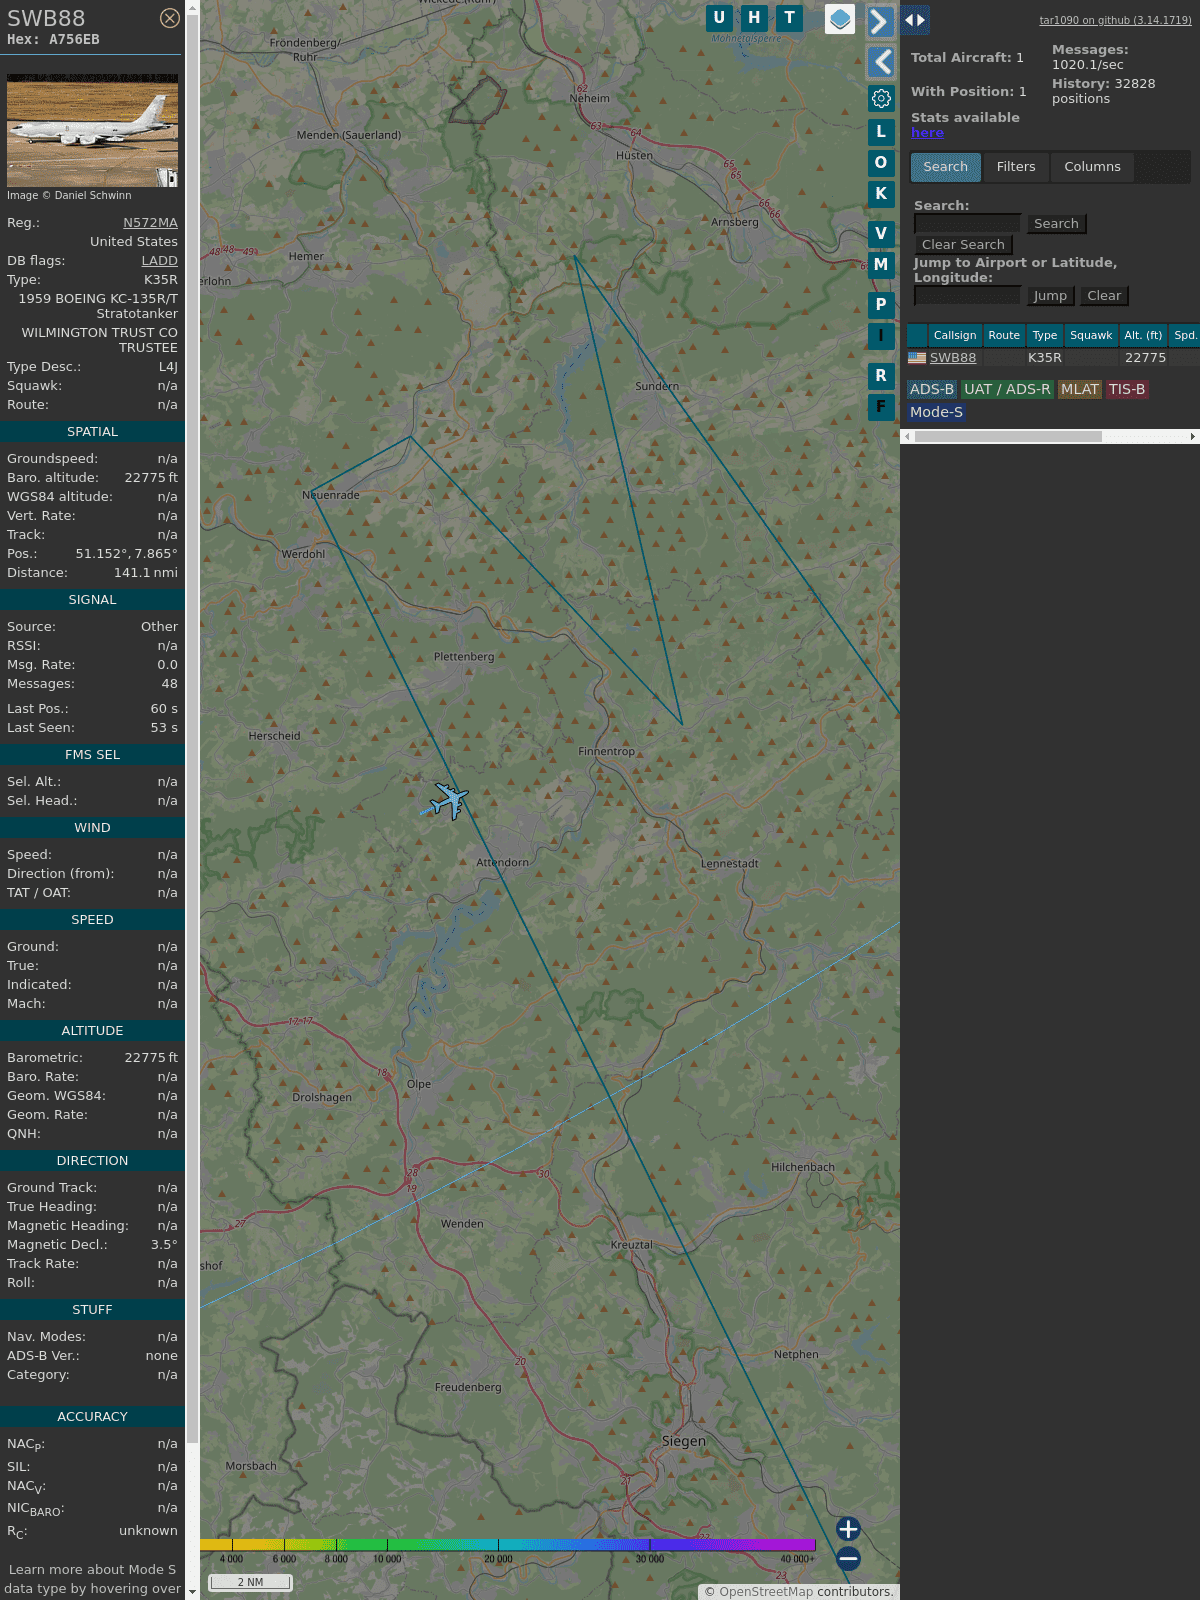The image size is (1200, 1600).
Task: Click the Jump button
Action: coord(1050,296)
